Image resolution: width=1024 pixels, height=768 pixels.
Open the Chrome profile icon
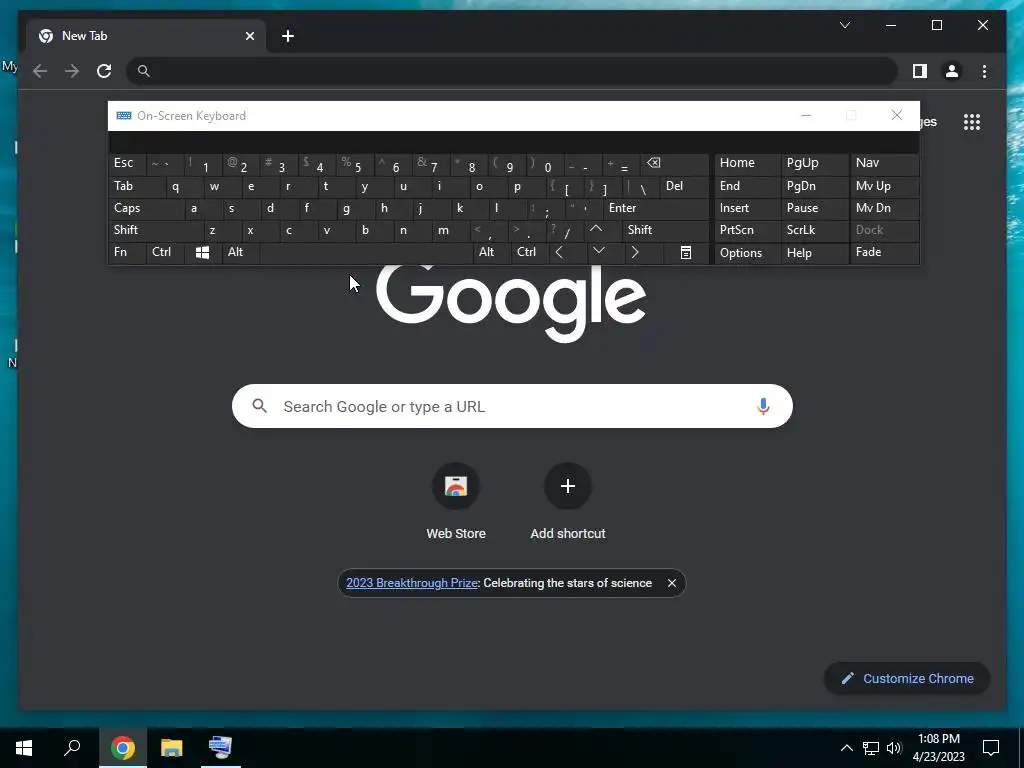coord(952,71)
